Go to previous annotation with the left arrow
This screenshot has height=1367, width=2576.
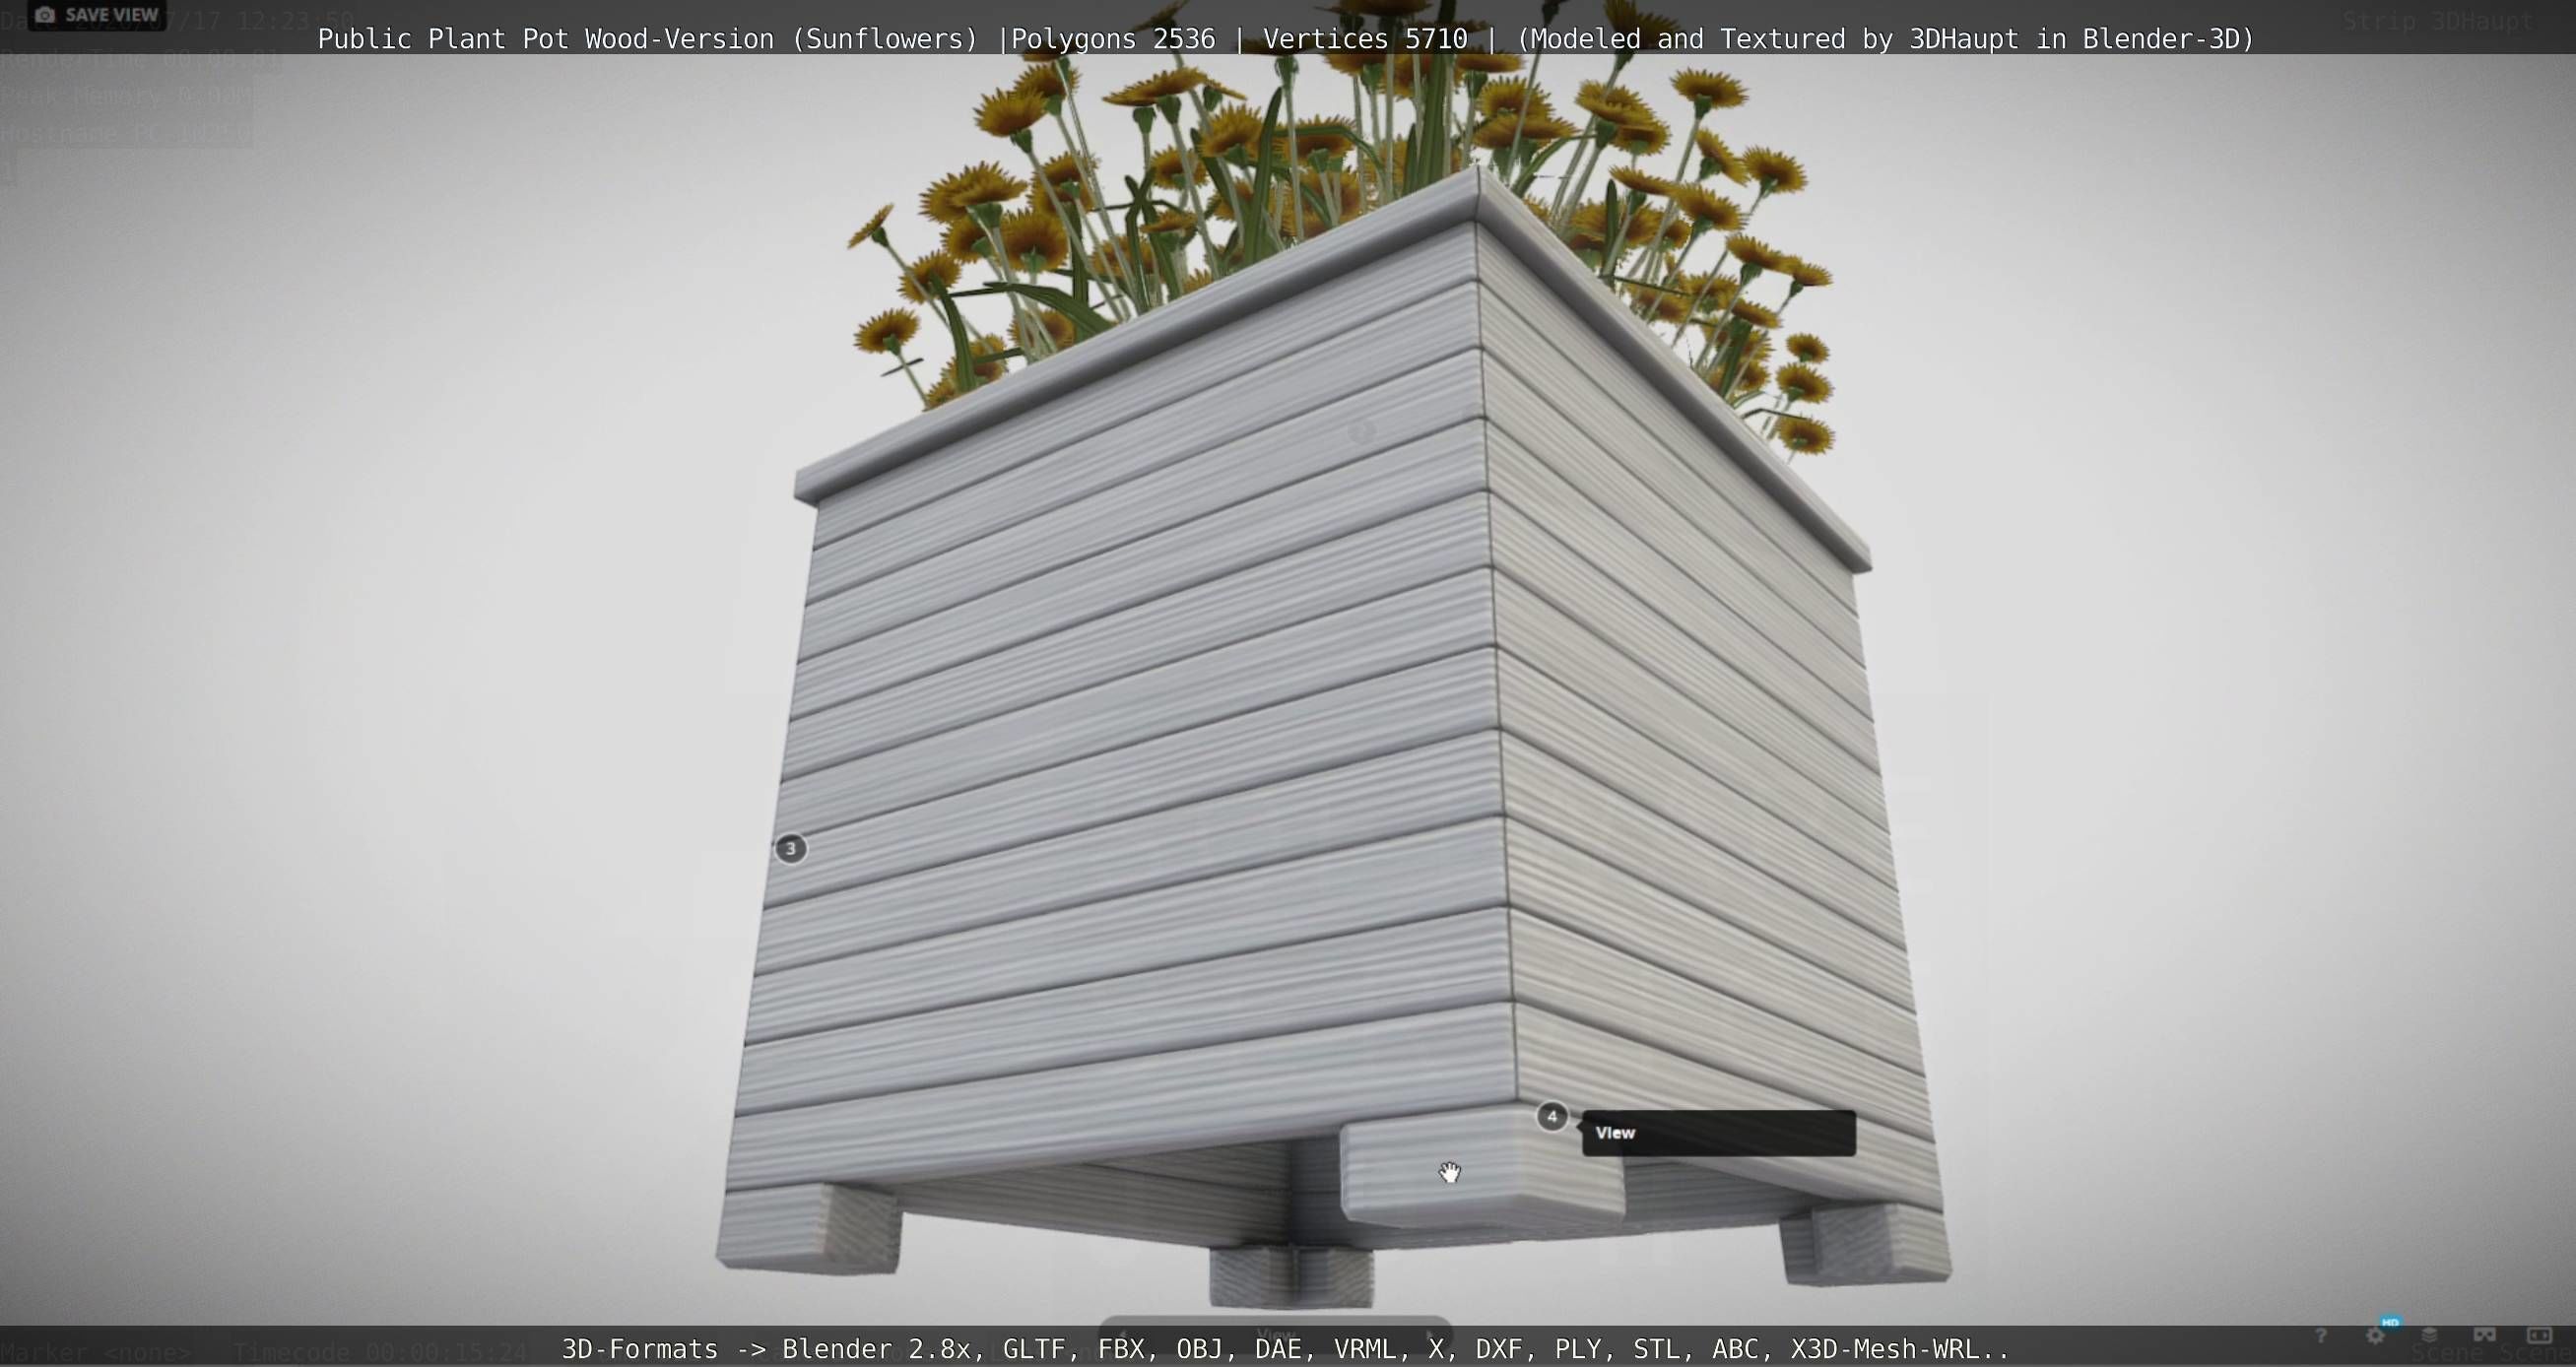tap(1124, 1337)
